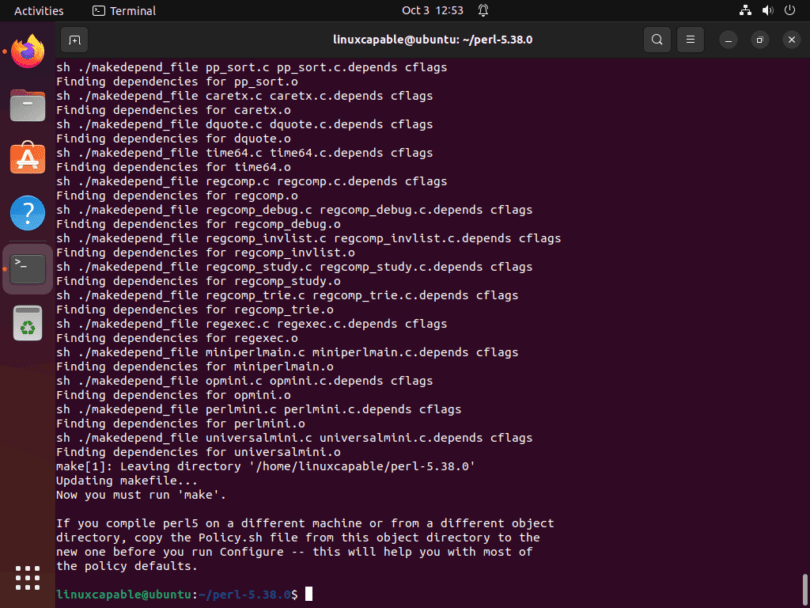Launch Firefox from the dock
Image resolution: width=810 pixels, height=608 pixels.
28,51
